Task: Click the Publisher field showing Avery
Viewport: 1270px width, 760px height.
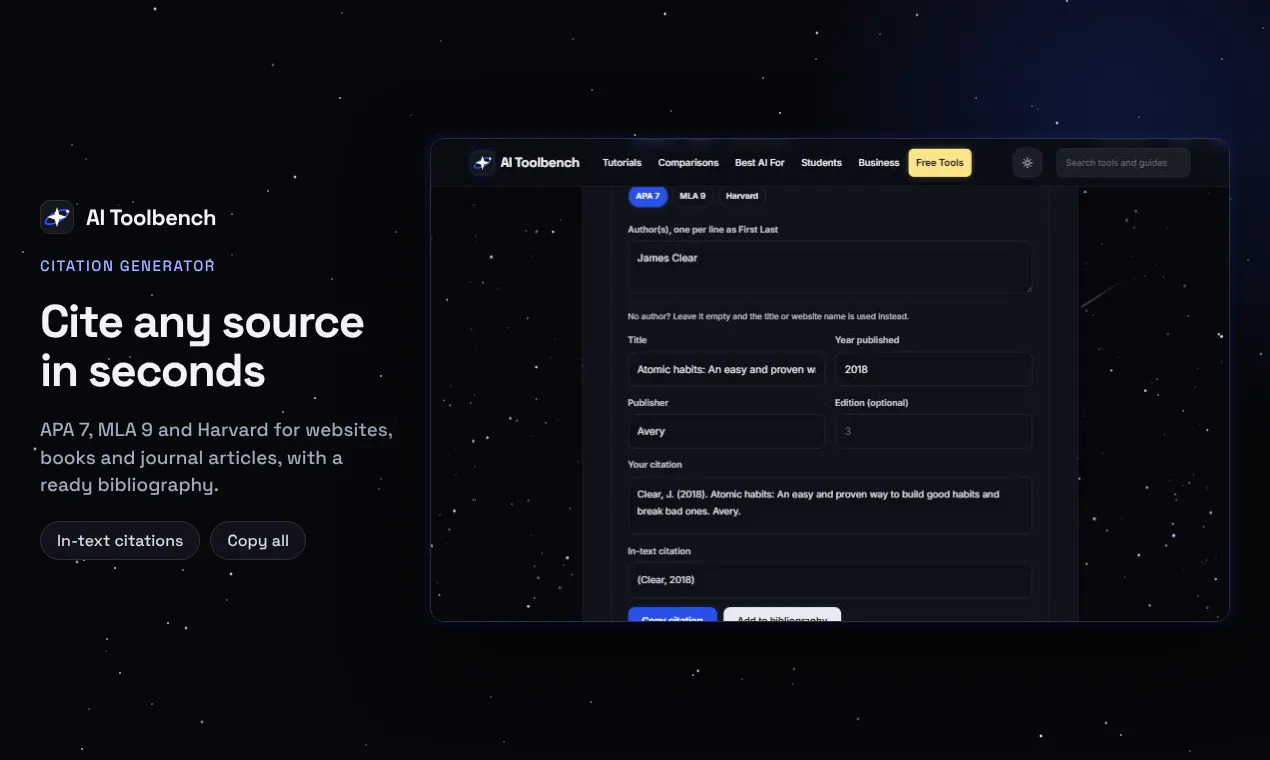Action: click(726, 431)
